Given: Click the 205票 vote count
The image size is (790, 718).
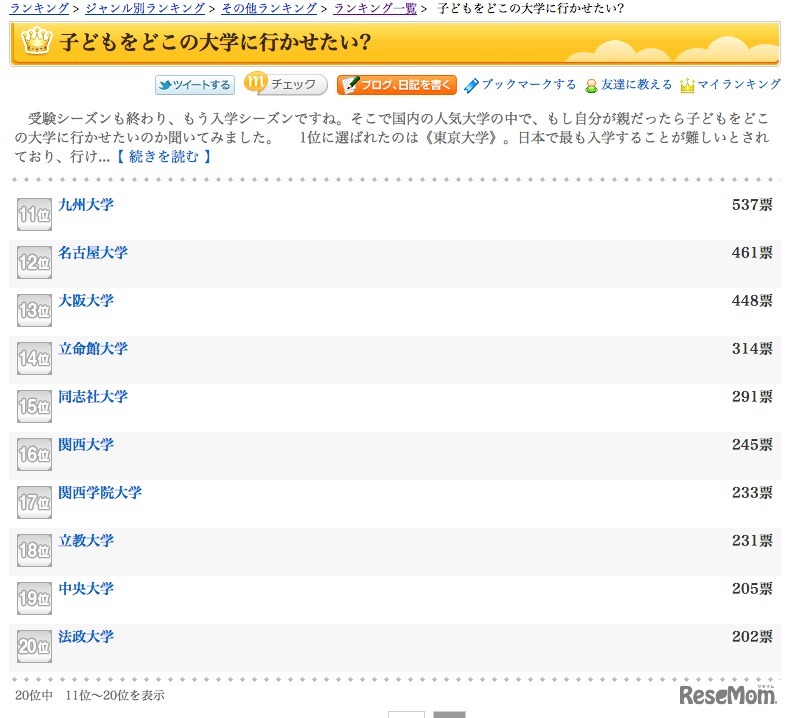Looking at the screenshot, I should [752, 589].
